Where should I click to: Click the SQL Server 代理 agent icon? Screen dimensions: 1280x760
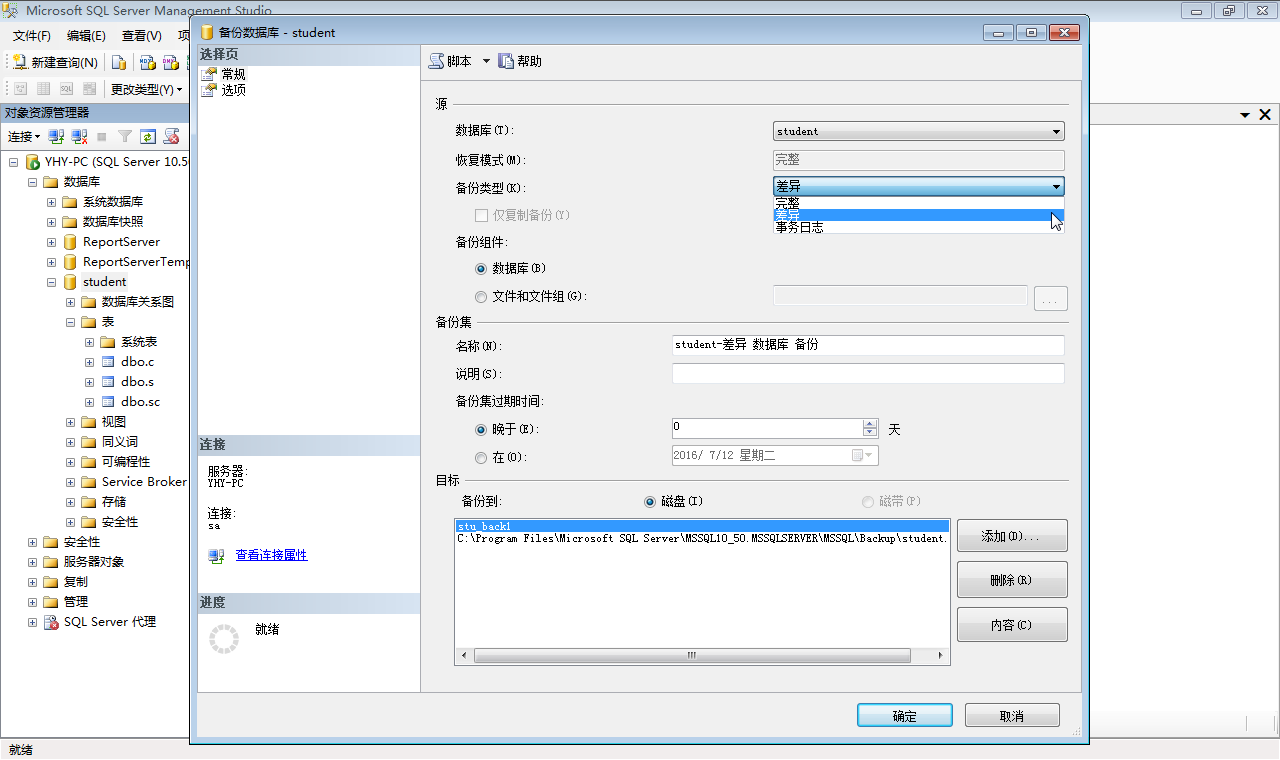pos(51,622)
